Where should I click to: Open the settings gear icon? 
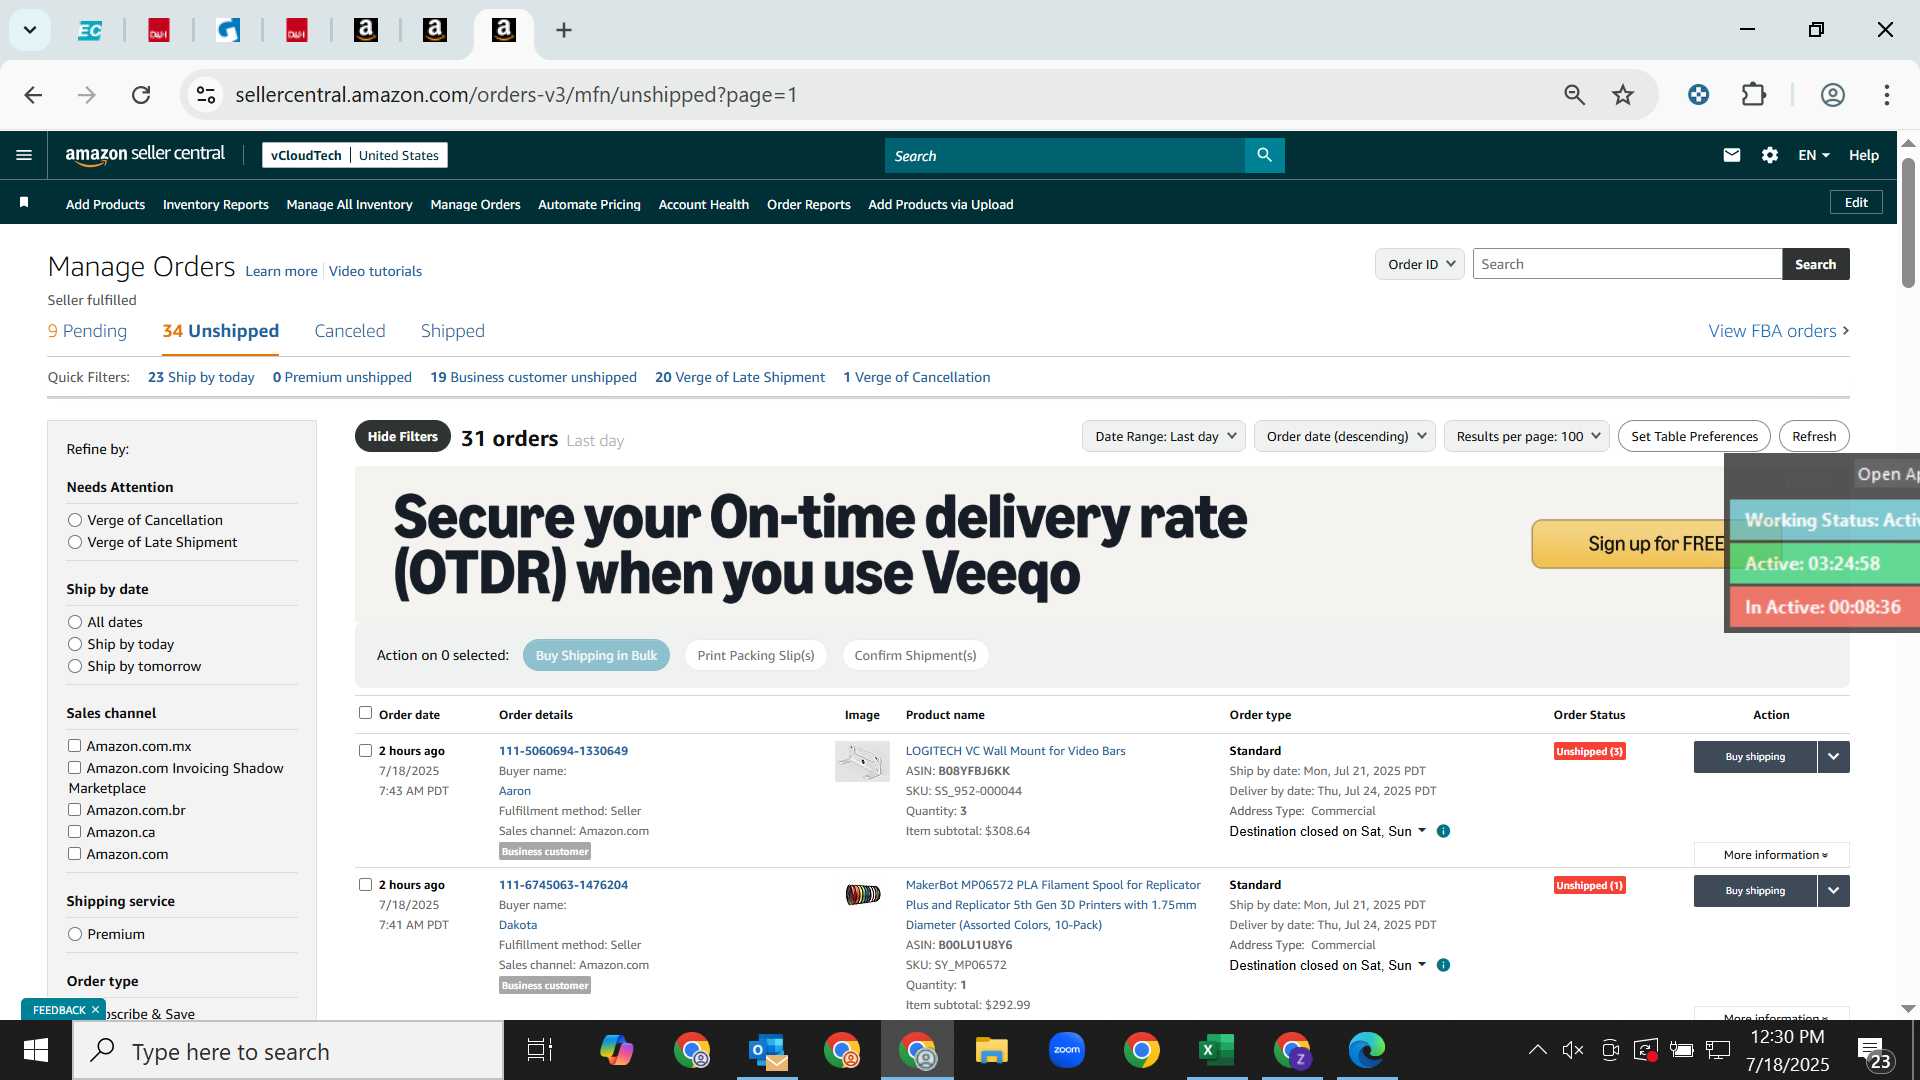[1770, 155]
